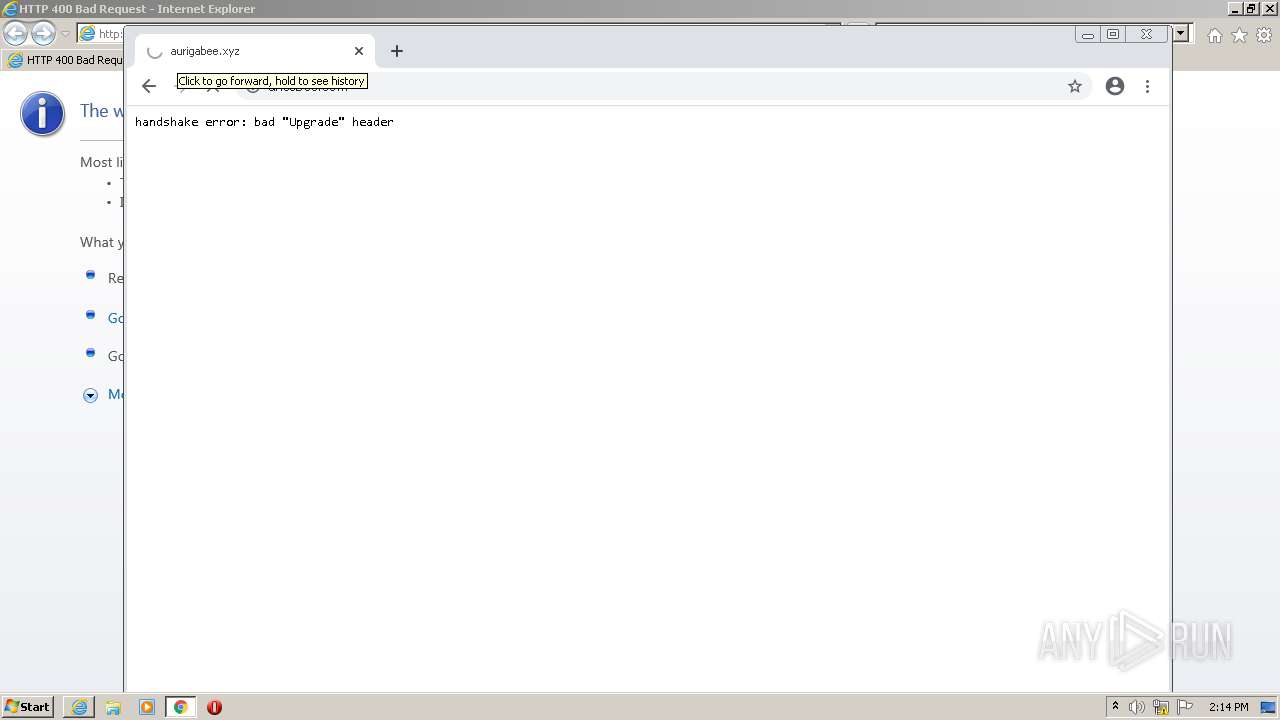Click the Internet Explorer title bar icon
1280x720 pixels.
(10, 9)
